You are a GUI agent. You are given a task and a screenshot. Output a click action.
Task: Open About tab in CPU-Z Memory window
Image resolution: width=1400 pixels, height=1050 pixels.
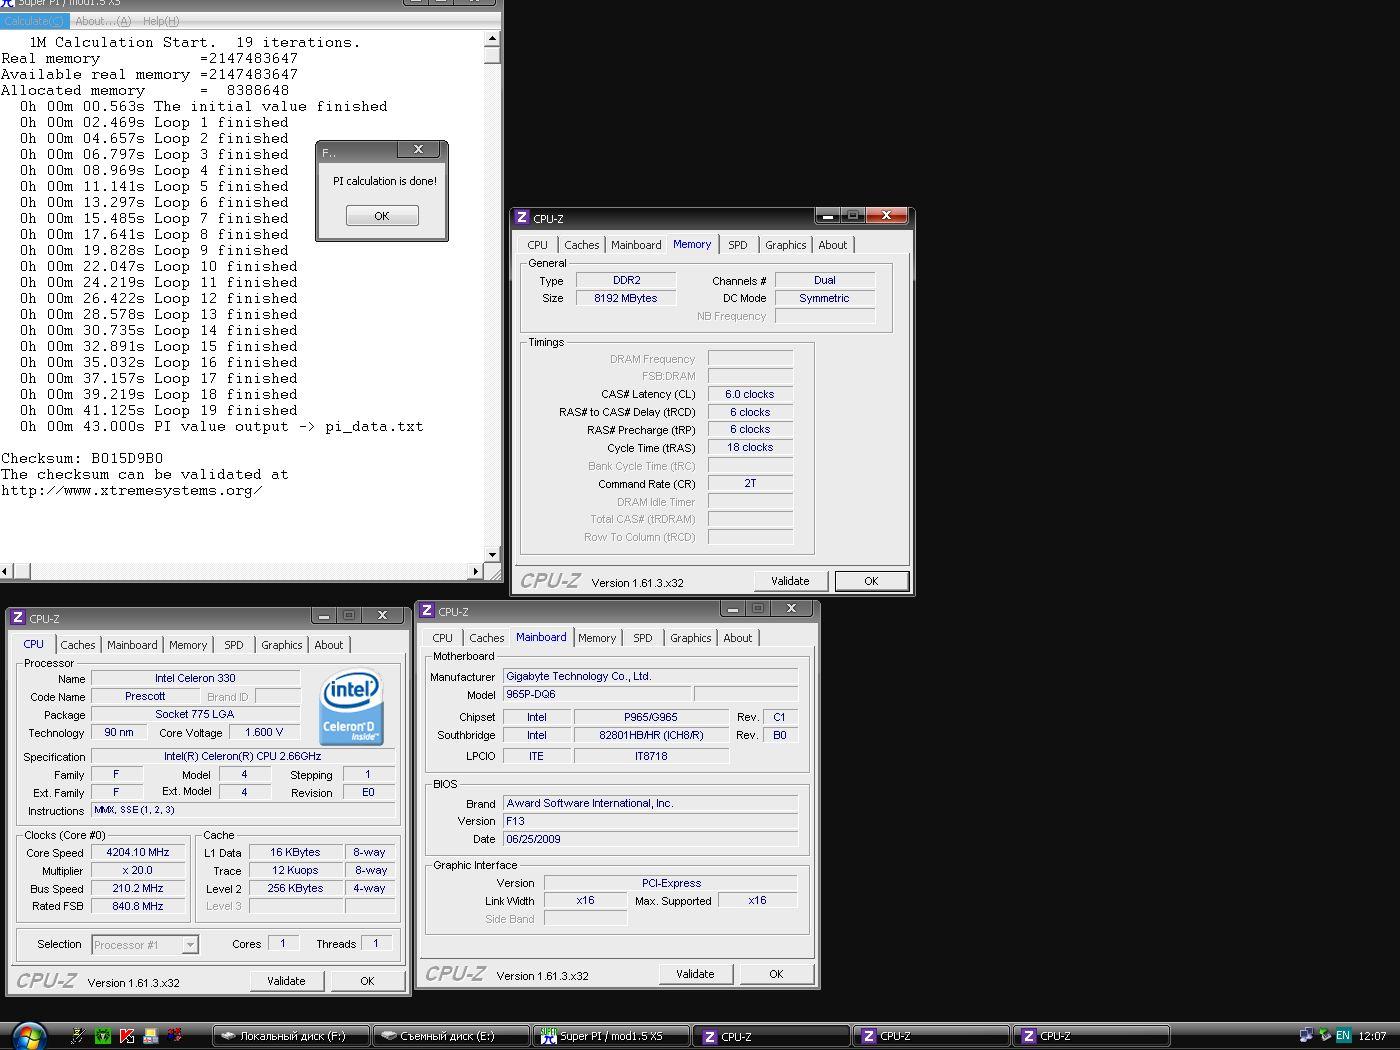833,245
